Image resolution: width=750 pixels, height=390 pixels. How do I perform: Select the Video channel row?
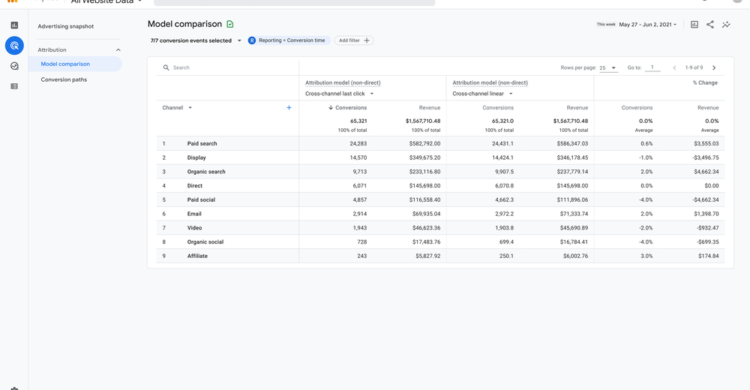tap(441, 228)
